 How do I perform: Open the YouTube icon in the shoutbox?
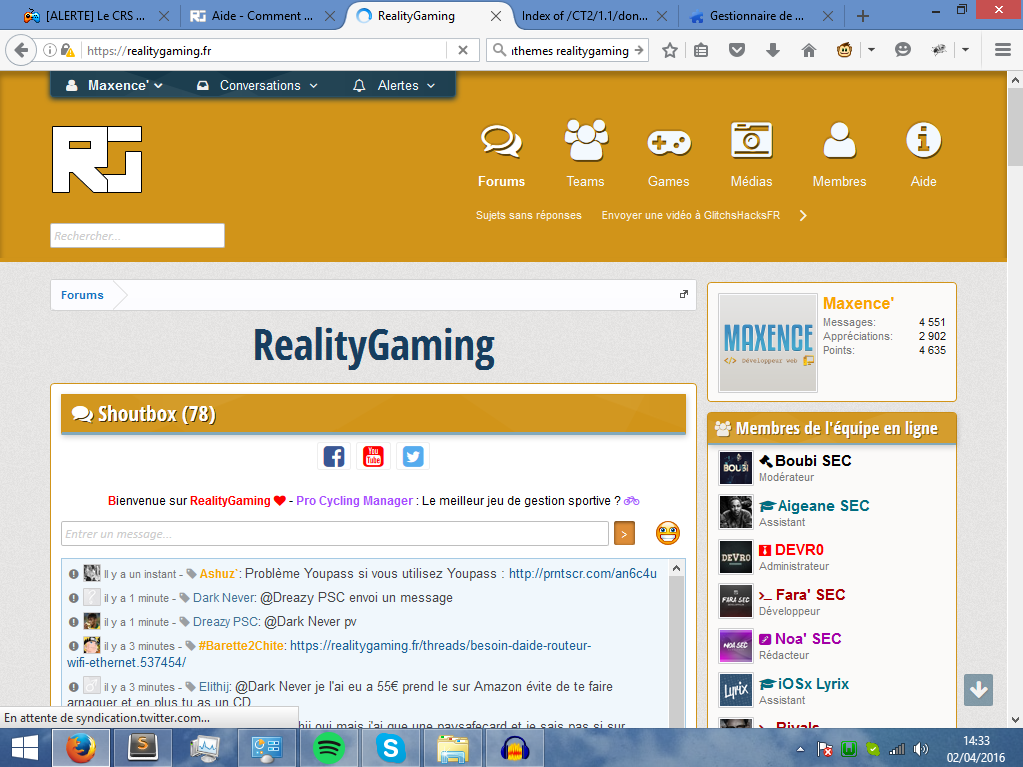[x=373, y=456]
